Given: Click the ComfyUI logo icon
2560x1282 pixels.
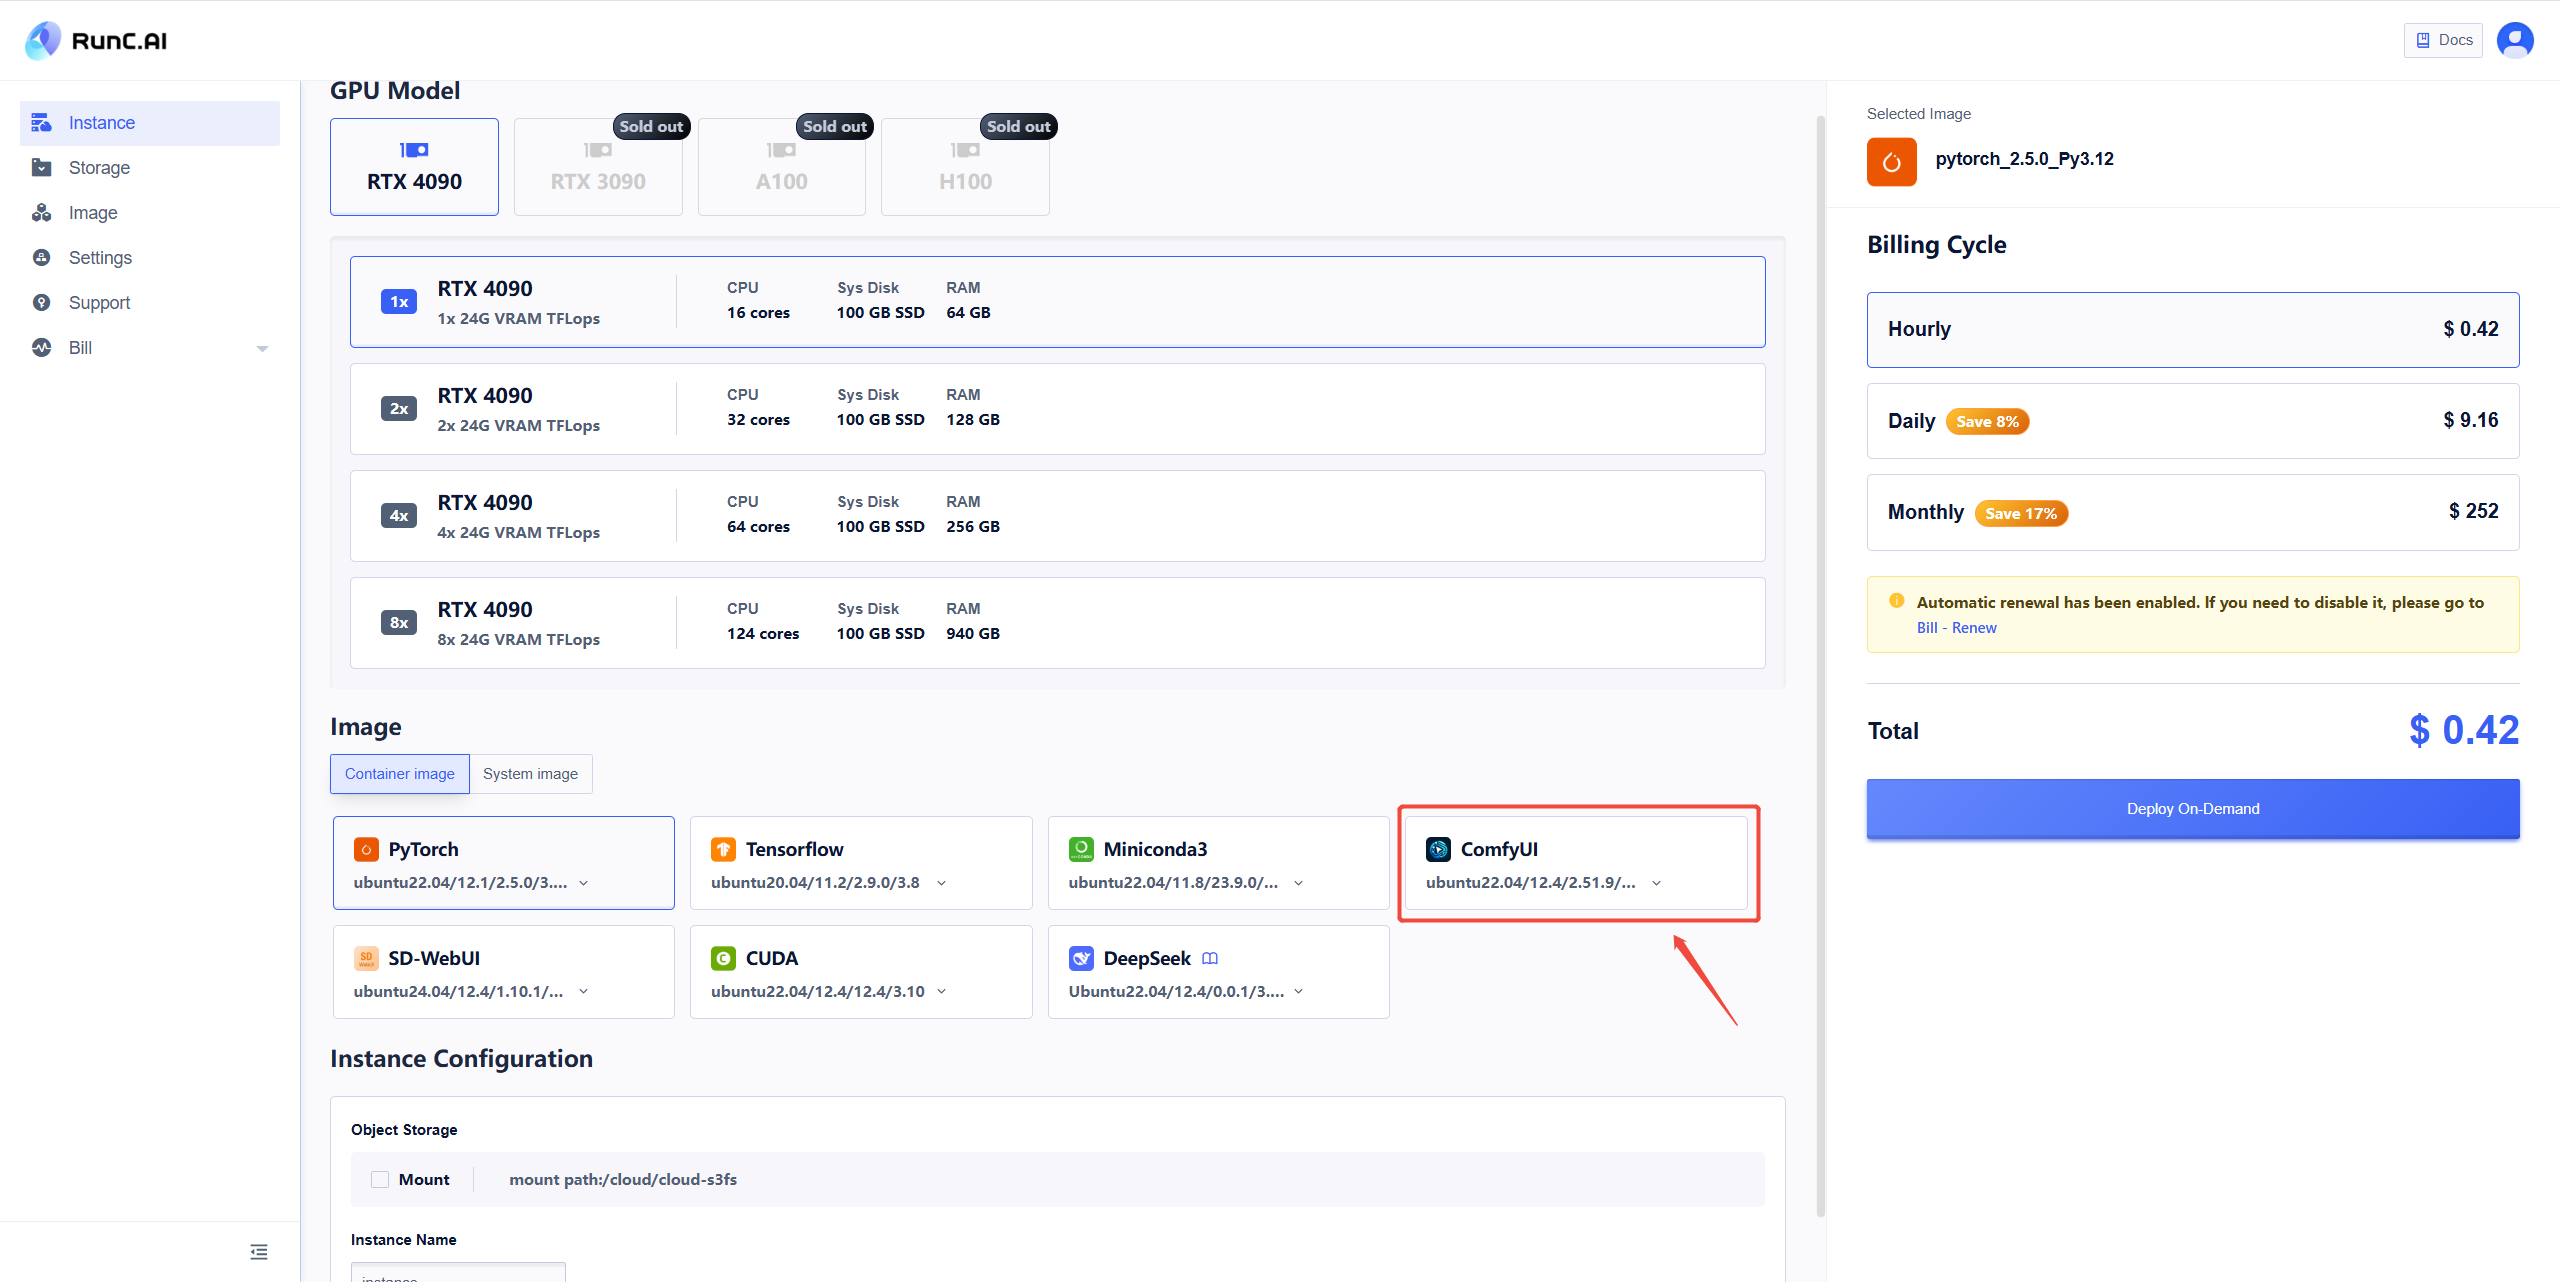Looking at the screenshot, I should click(x=1438, y=850).
